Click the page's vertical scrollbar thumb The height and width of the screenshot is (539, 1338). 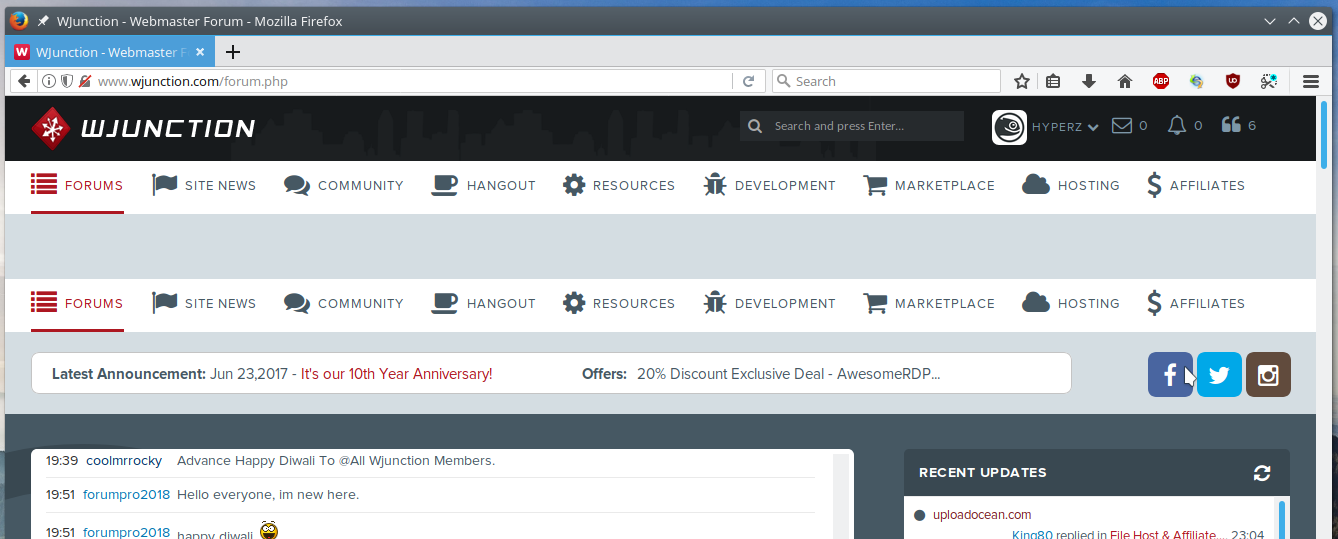tap(1325, 134)
